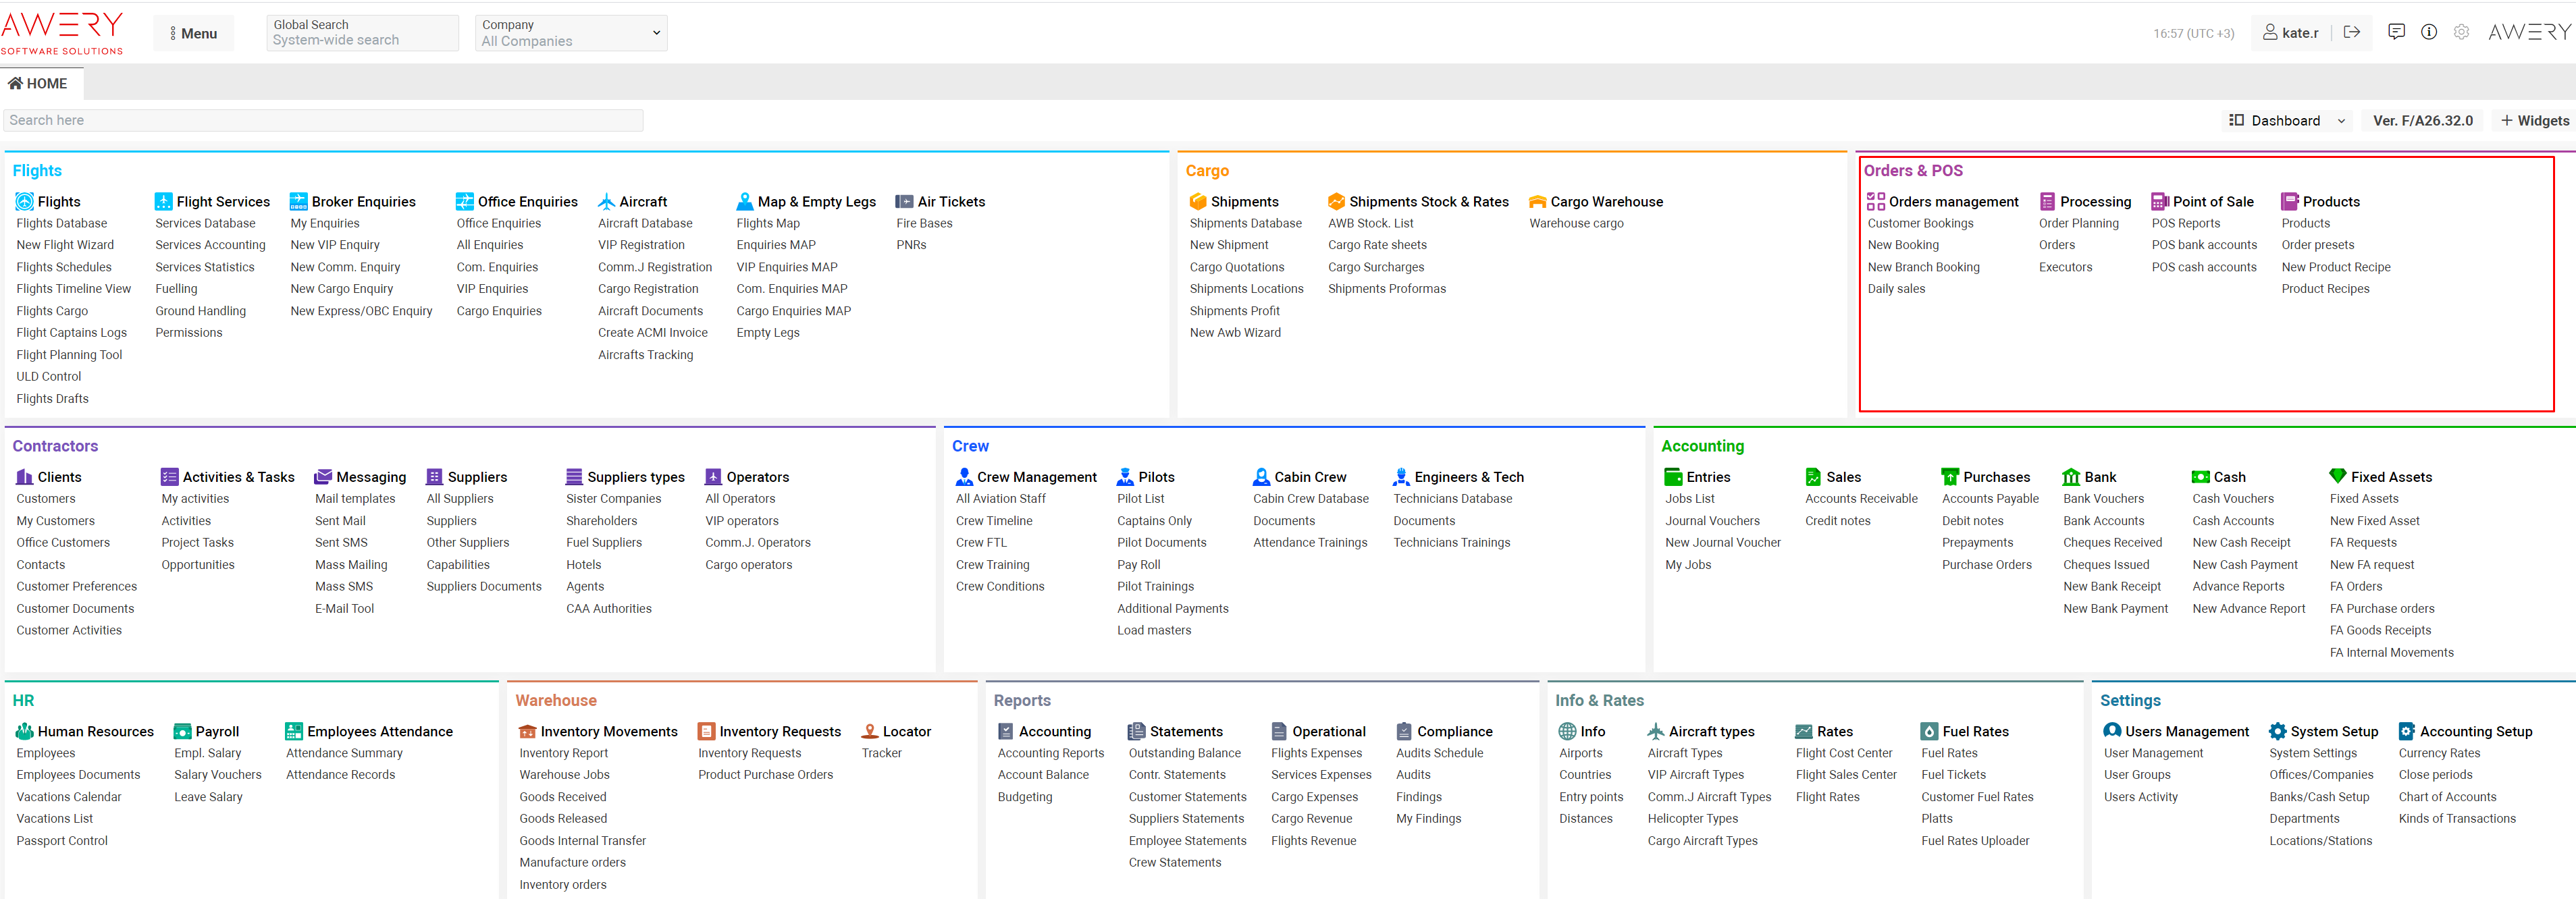Image resolution: width=2576 pixels, height=899 pixels.
Task: Click the Search here input field
Action: pyautogui.click(x=323, y=120)
